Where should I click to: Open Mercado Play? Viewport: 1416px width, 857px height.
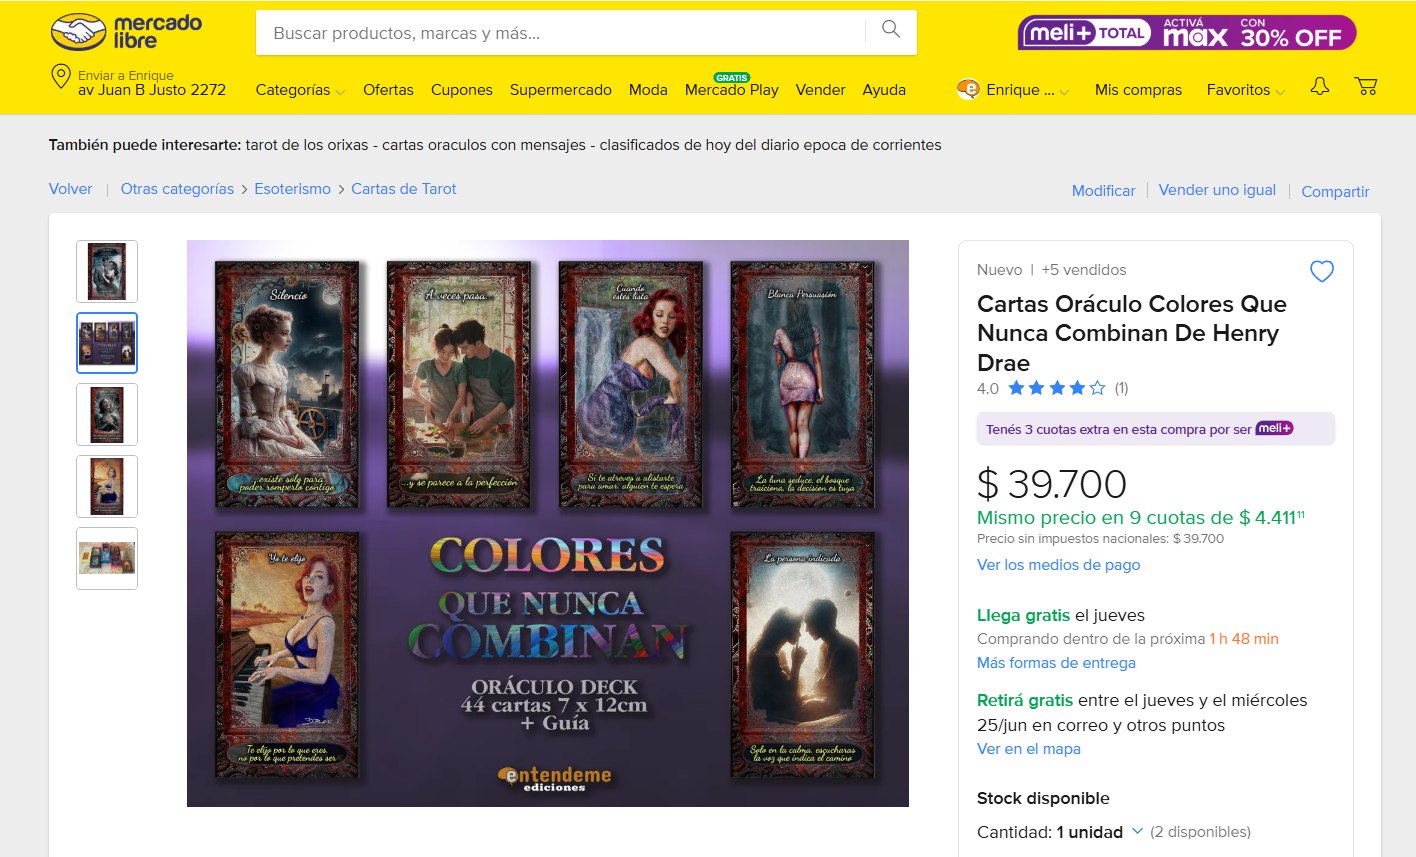(x=731, y=90)
